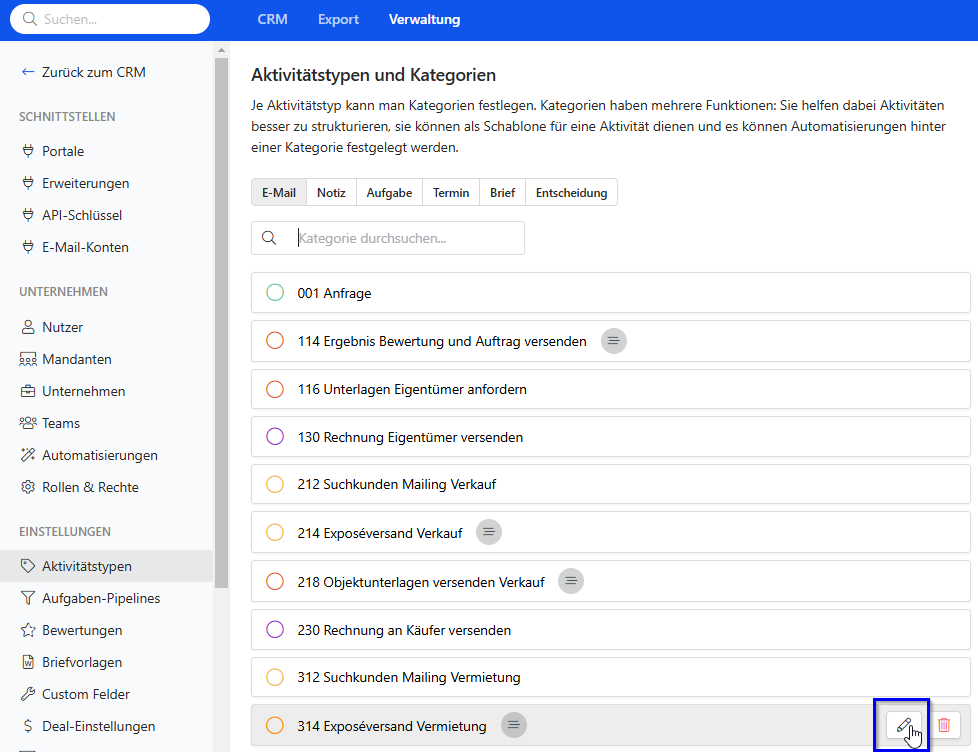
Task: Click the tag icon for Aktivitätstypen
Action: (x=27, y=566)
